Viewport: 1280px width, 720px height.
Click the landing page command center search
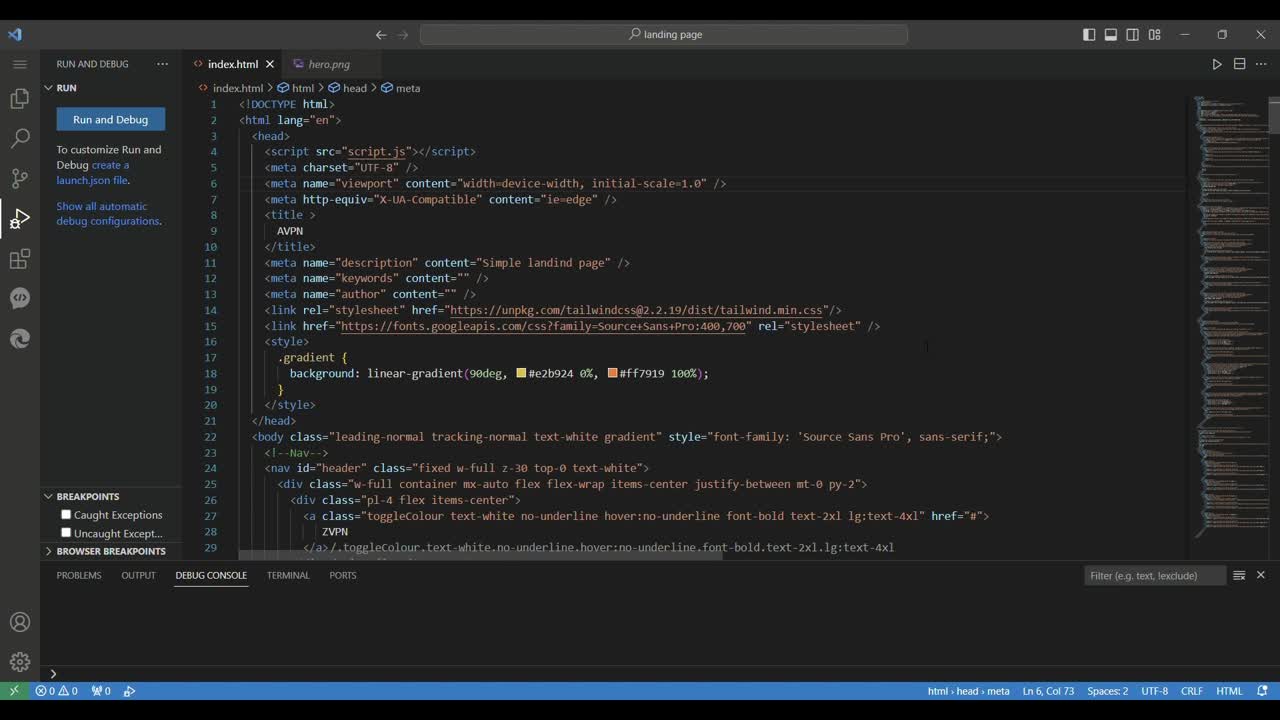(664, 34)
